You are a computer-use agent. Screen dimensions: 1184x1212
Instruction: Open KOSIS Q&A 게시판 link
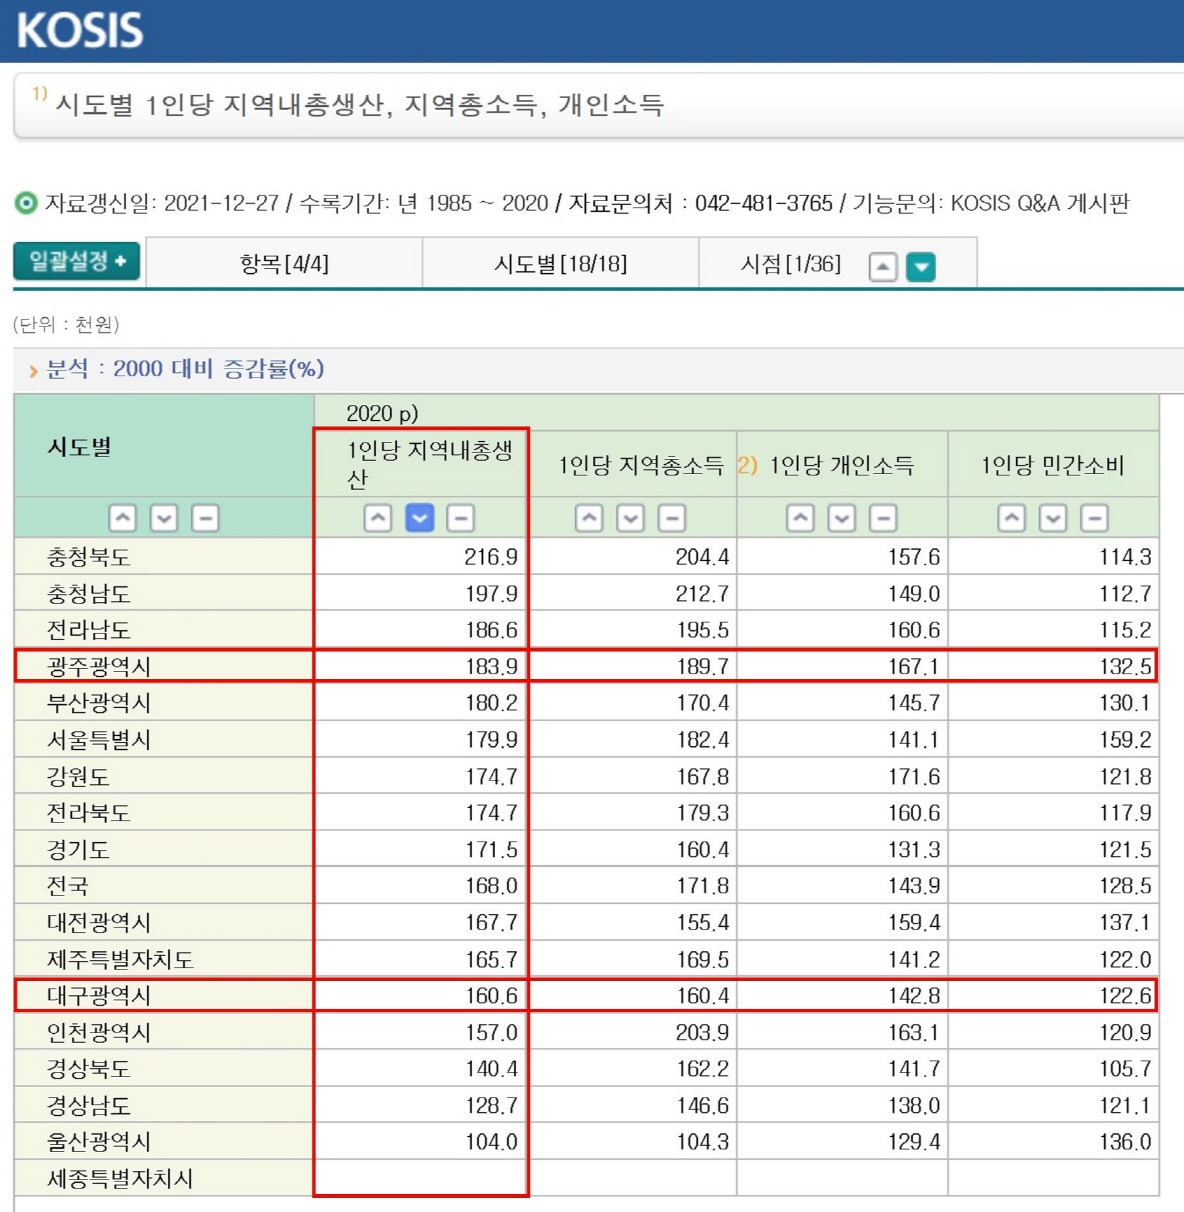point(1040,203)
